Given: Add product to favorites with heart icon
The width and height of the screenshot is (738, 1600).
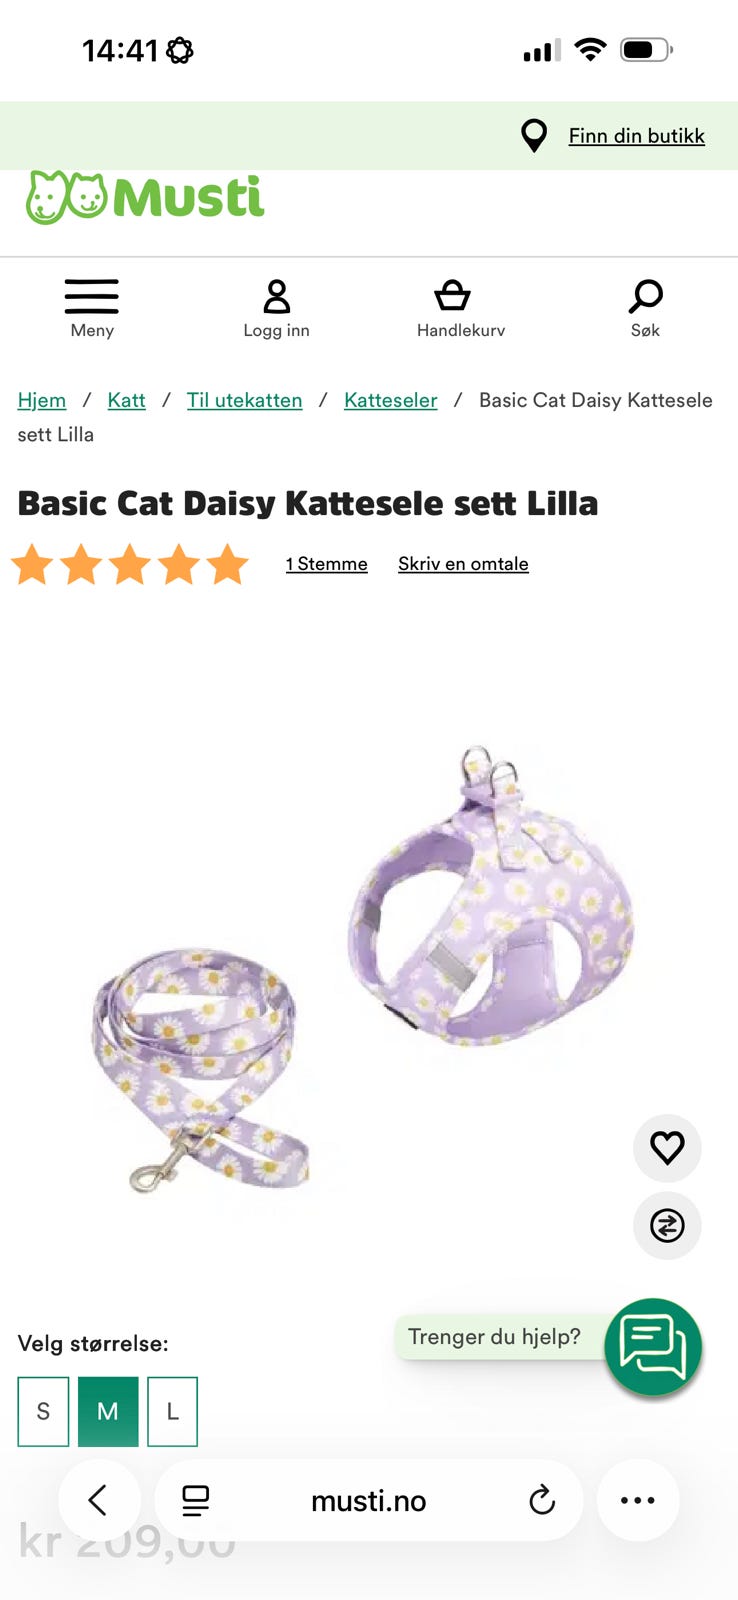Looking at the screenshot, I should [667, 1147].
